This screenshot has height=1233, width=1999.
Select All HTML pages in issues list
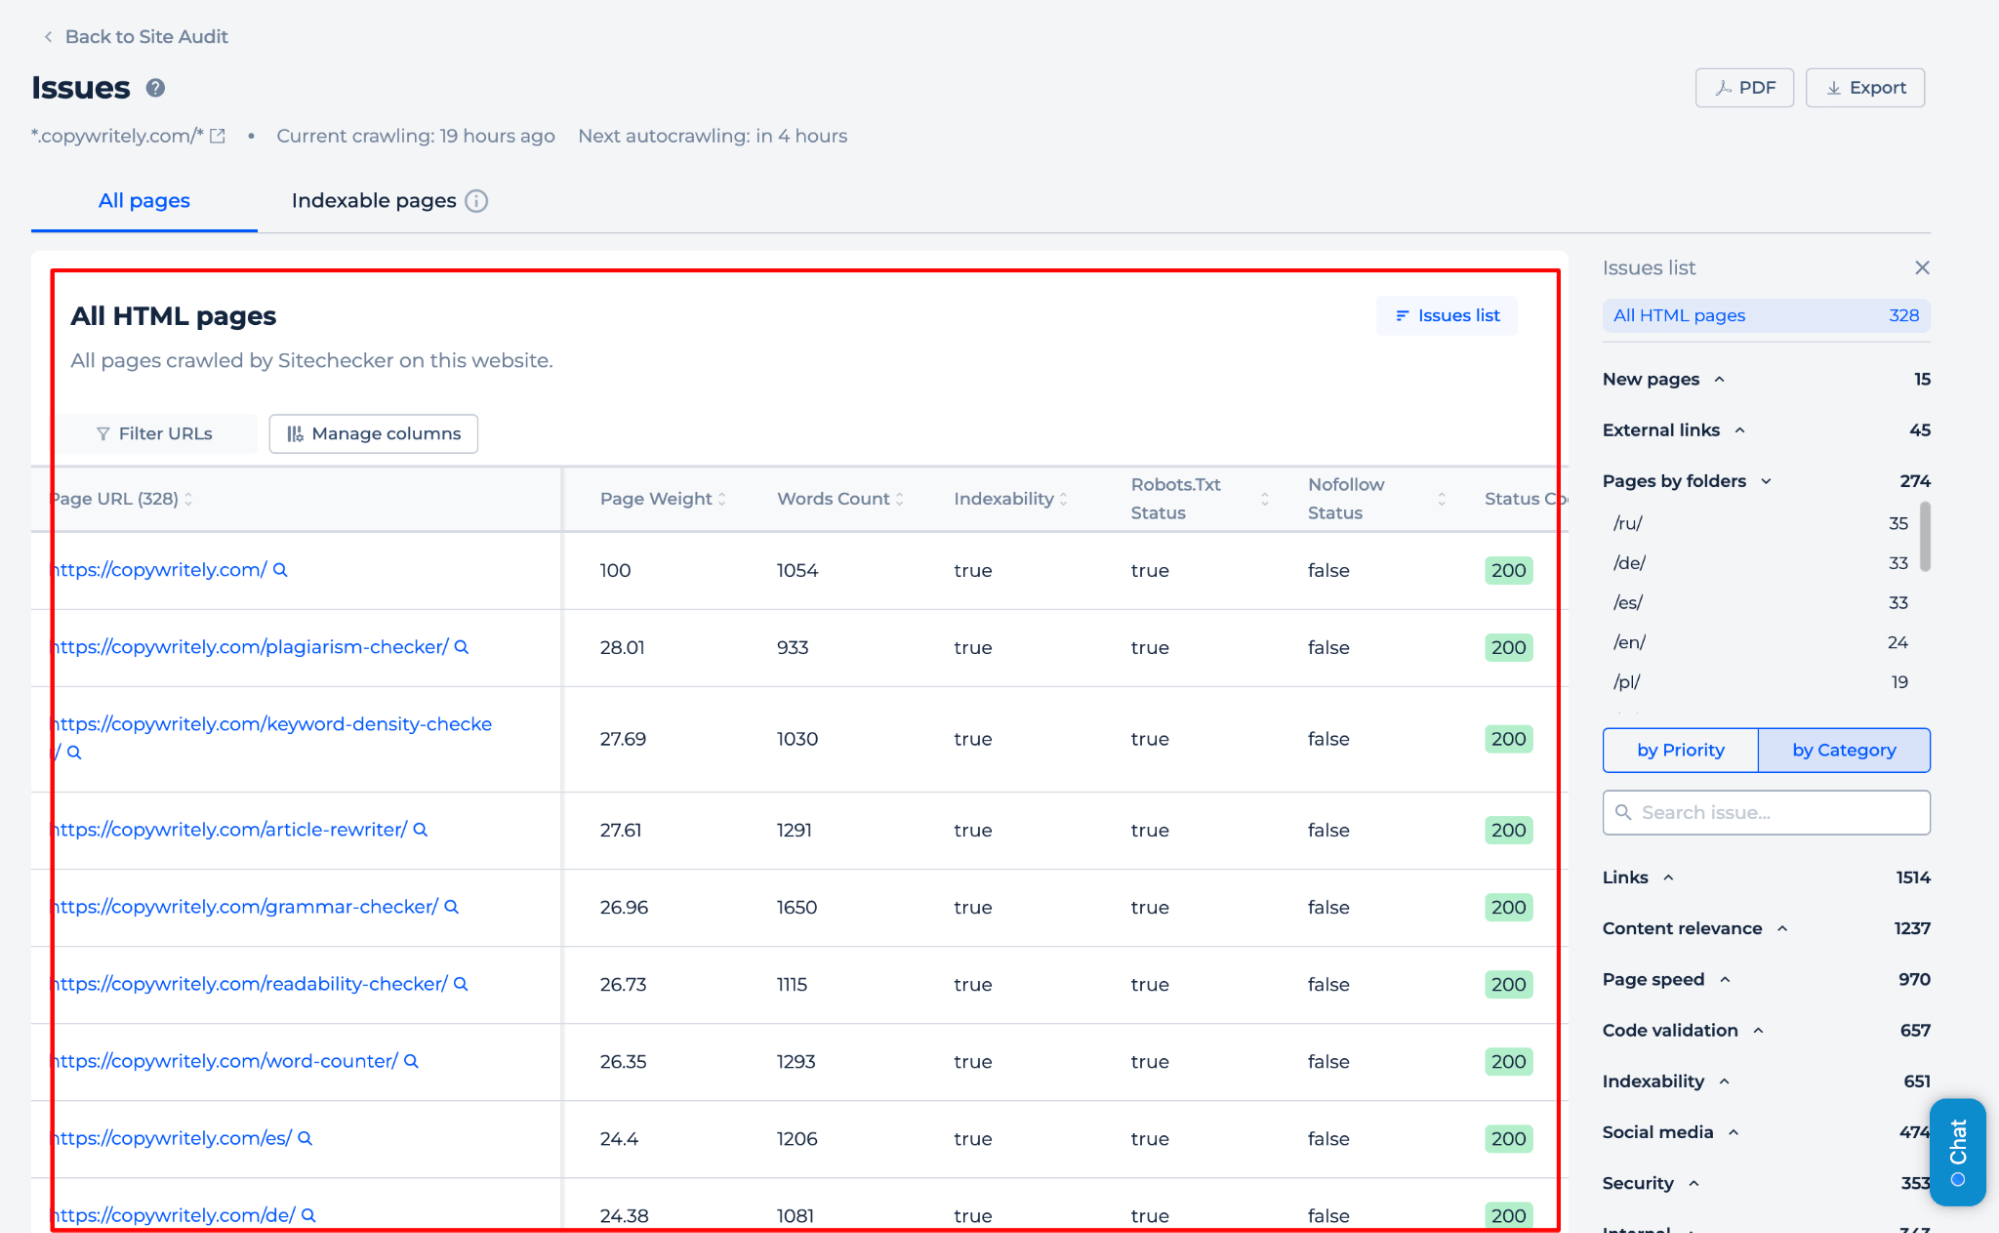coord(1766,316)
